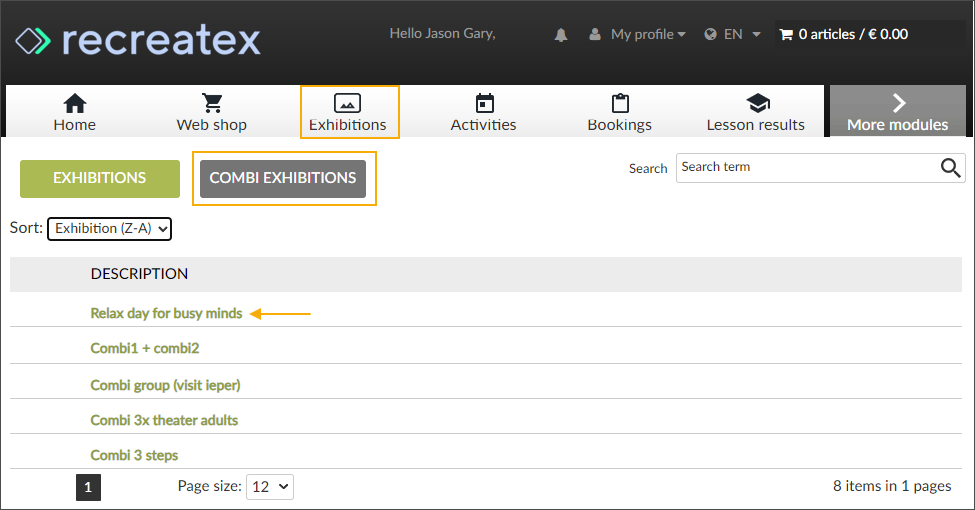The width and height of the screenshot is (975, 510).
Task: Click the Exhibitions picture icon
Action: [x=348, y=103]
